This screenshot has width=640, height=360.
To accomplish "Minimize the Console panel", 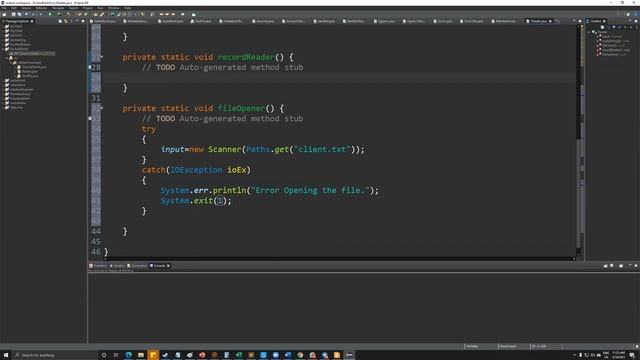I will (630, 265).
